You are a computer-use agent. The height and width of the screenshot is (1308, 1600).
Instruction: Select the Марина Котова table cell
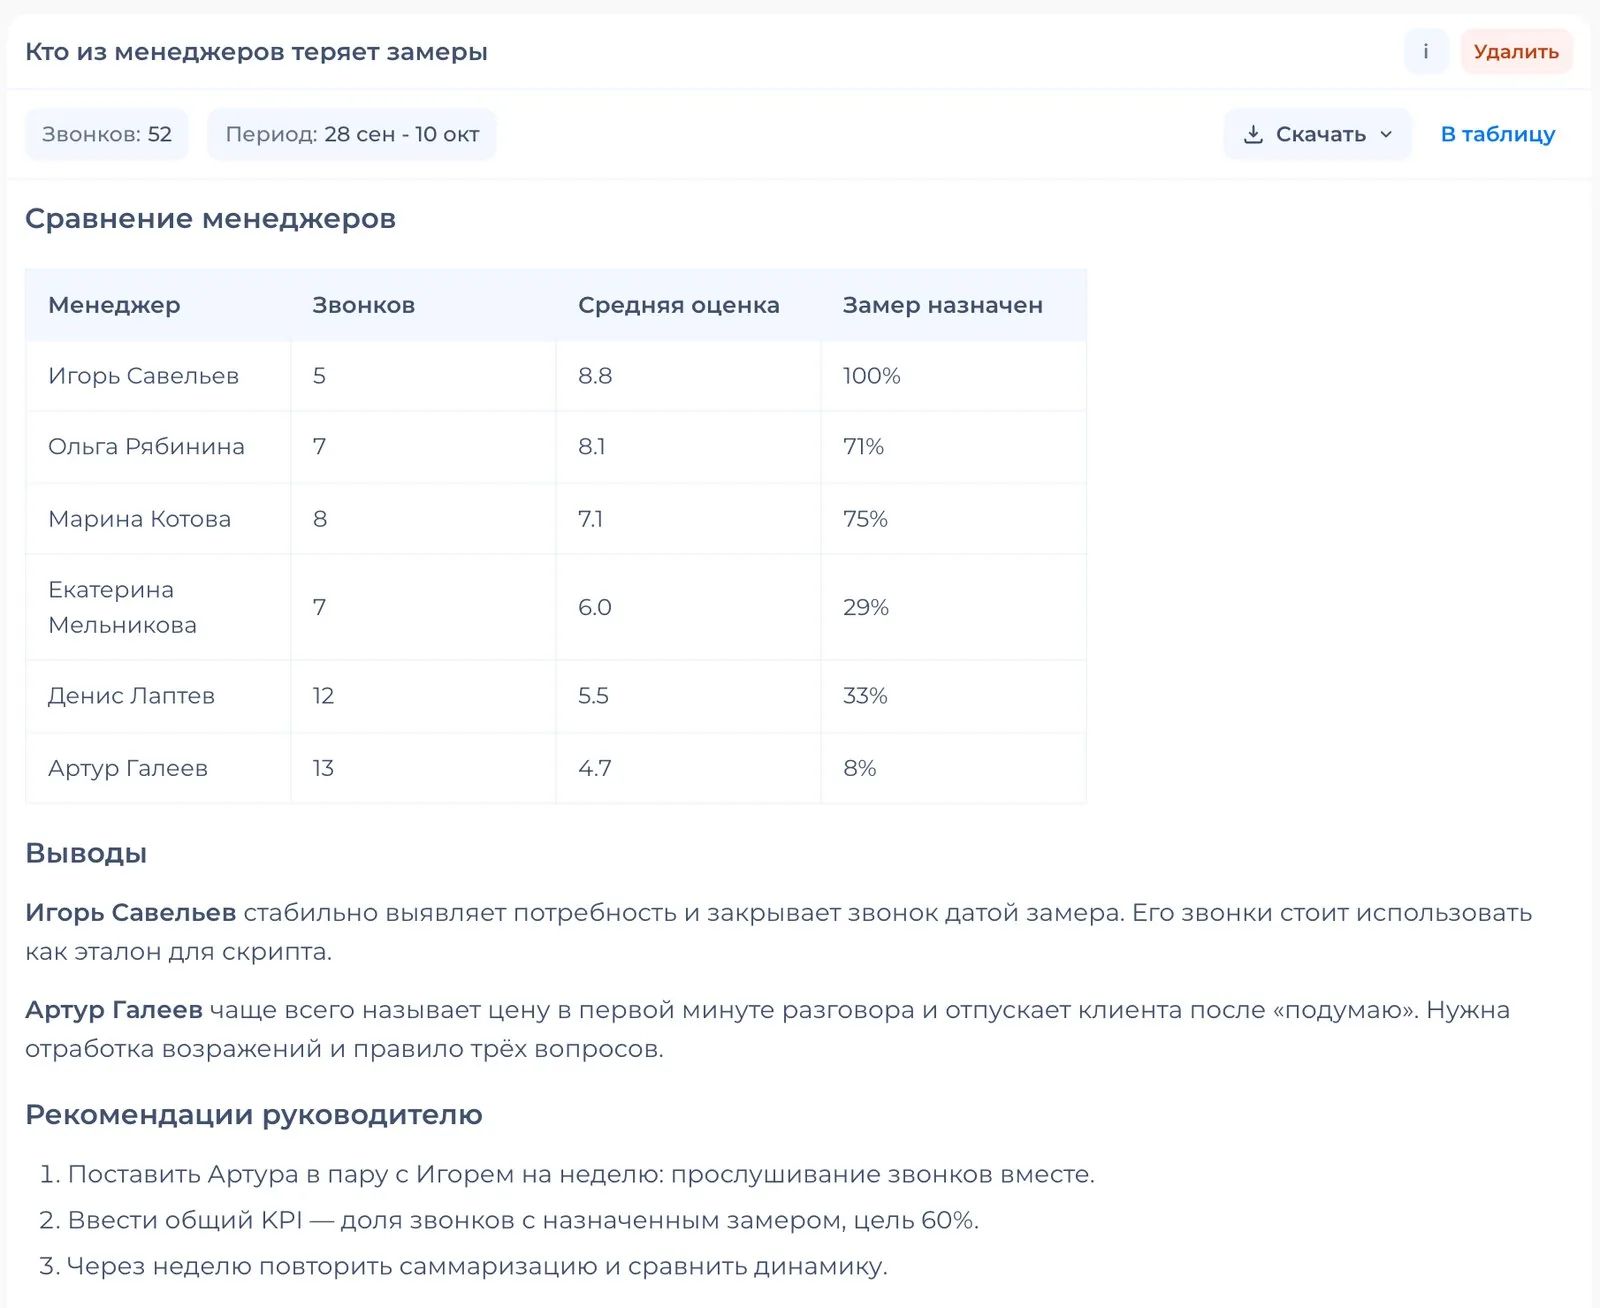(158, 519)
